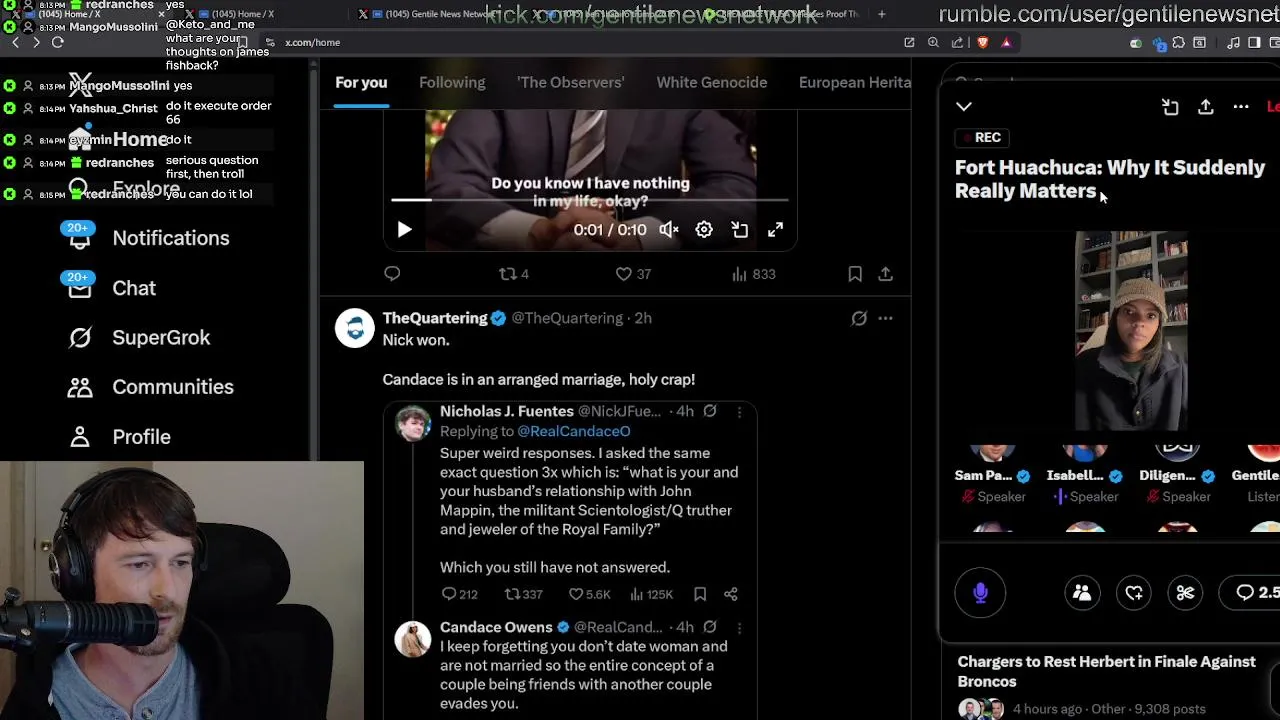Share the Fuentes quoted post
The width and height of the screenshot is (1280, 720).
[x=731, y=594]
